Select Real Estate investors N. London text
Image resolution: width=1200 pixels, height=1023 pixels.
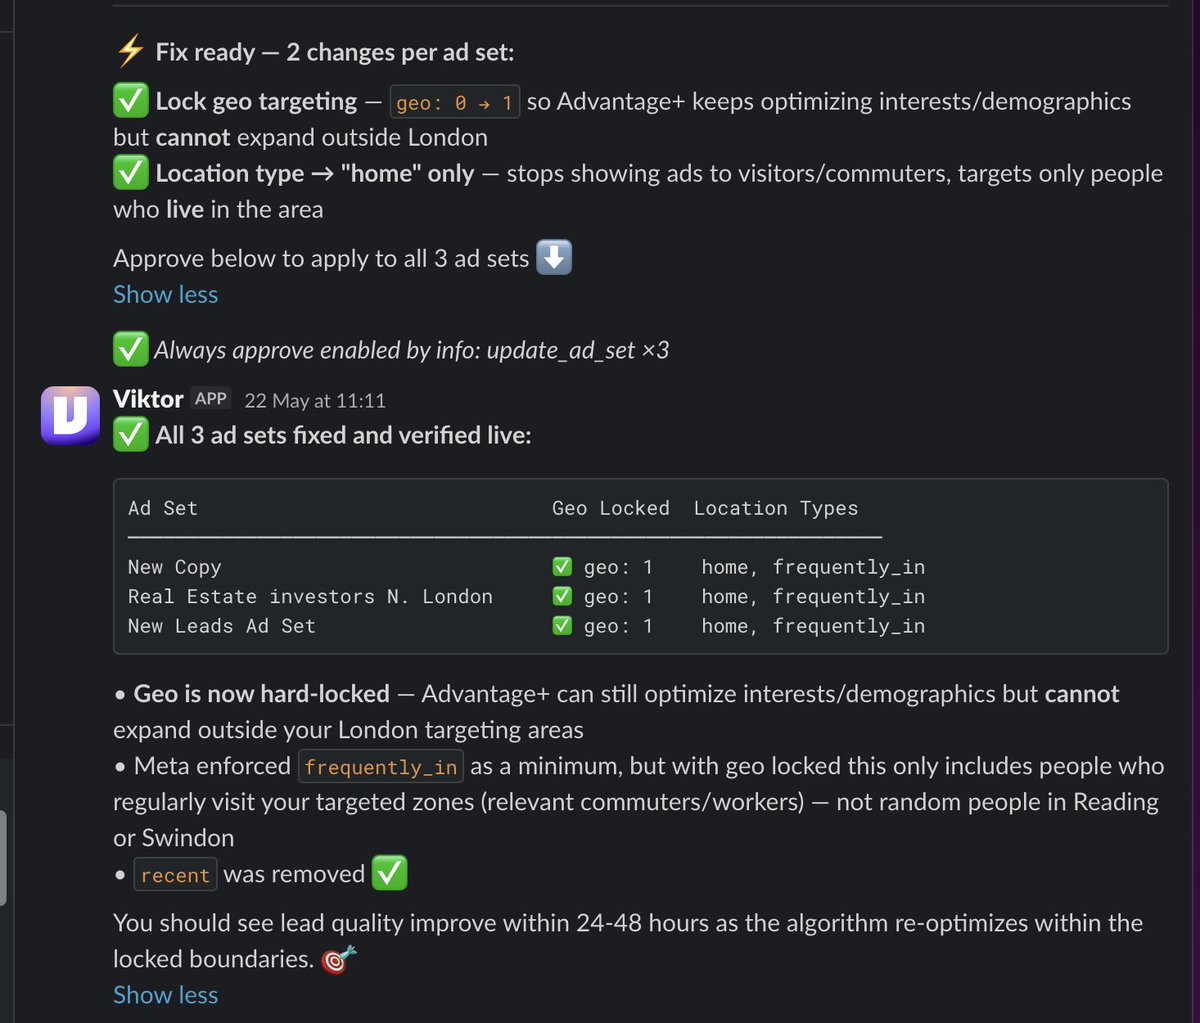(310, 596)
